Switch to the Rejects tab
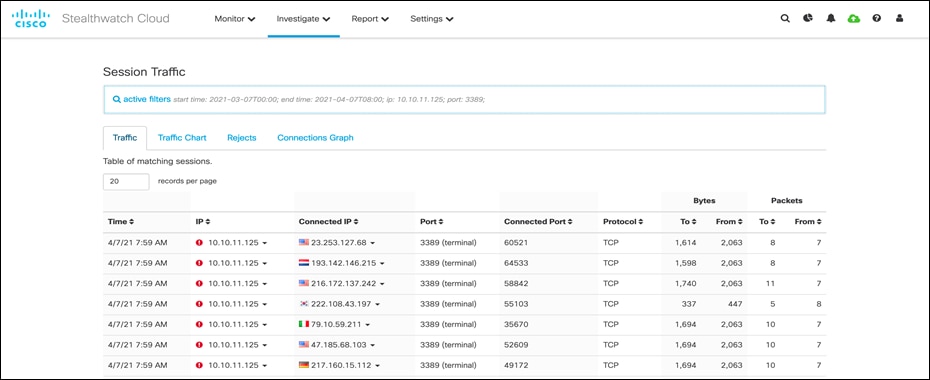This screenshot has height=380, width=930. click(x=241, y=138)
